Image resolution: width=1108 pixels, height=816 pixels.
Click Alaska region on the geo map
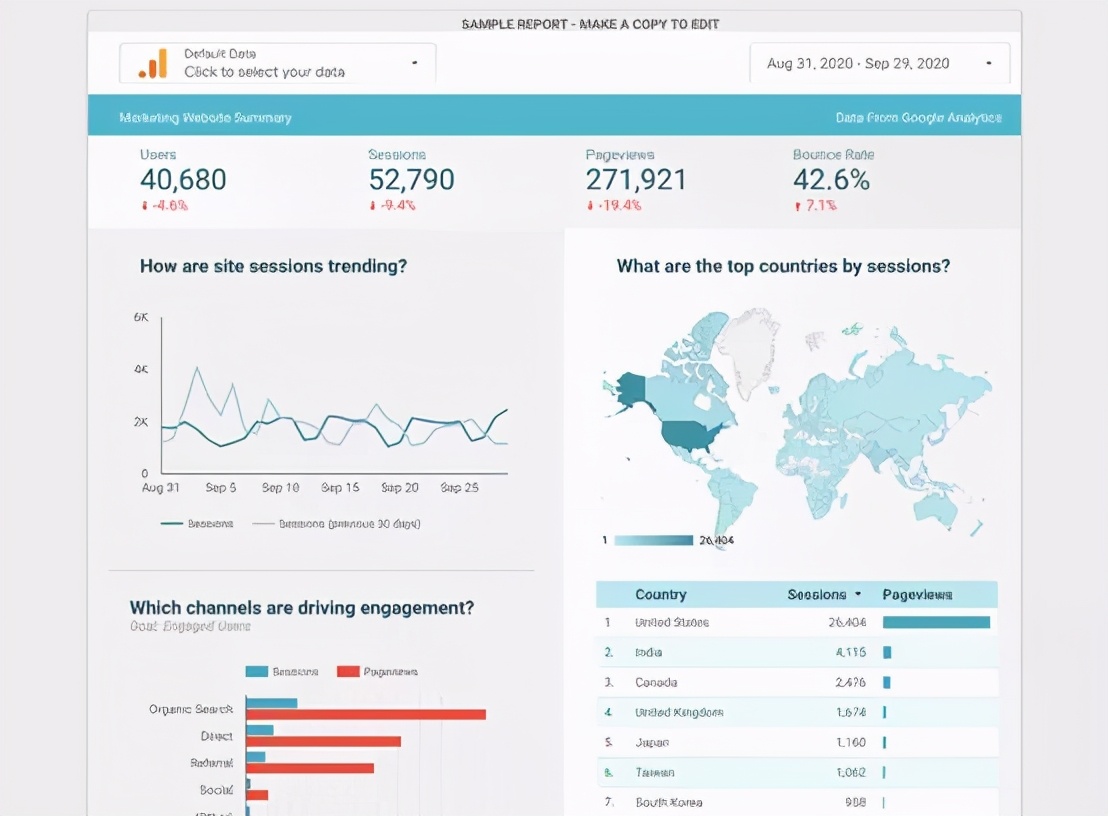(x=631, y=389)
